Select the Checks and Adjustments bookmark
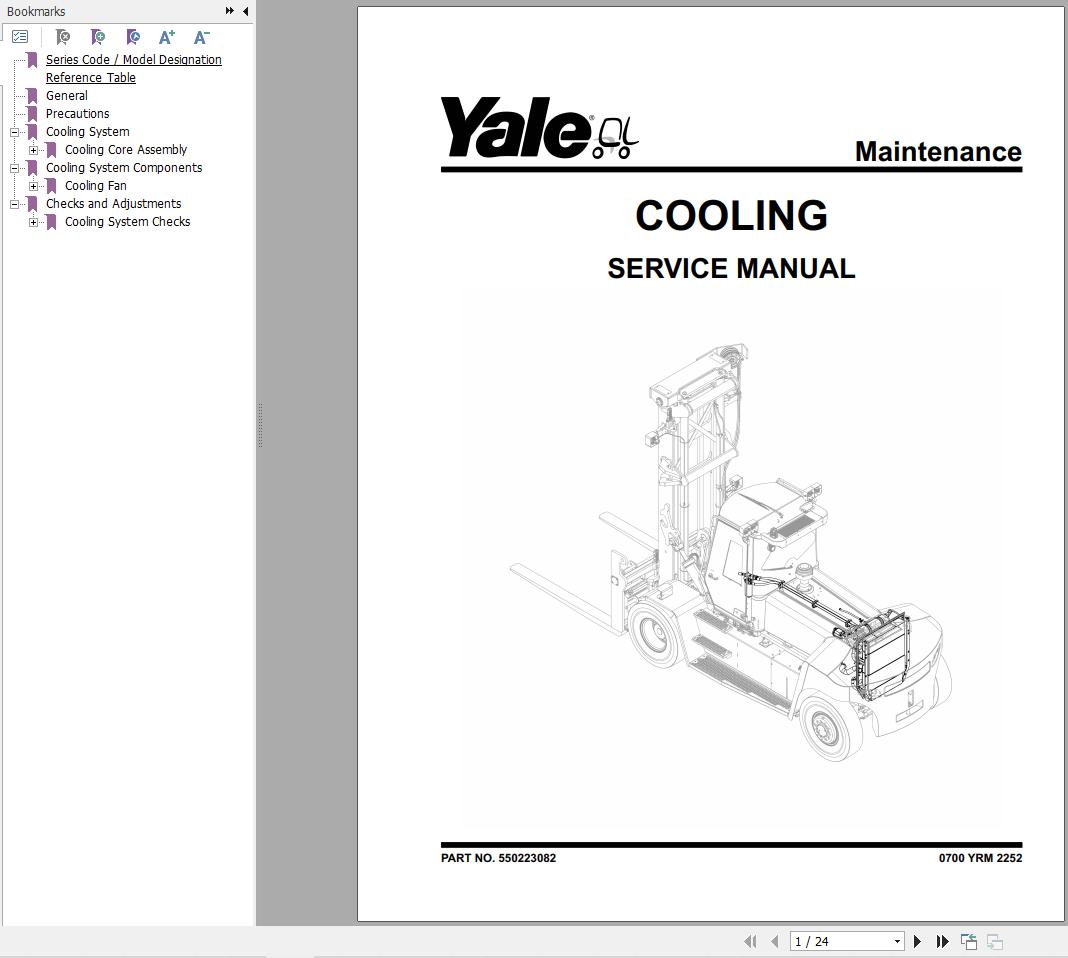 pos(114,204)
